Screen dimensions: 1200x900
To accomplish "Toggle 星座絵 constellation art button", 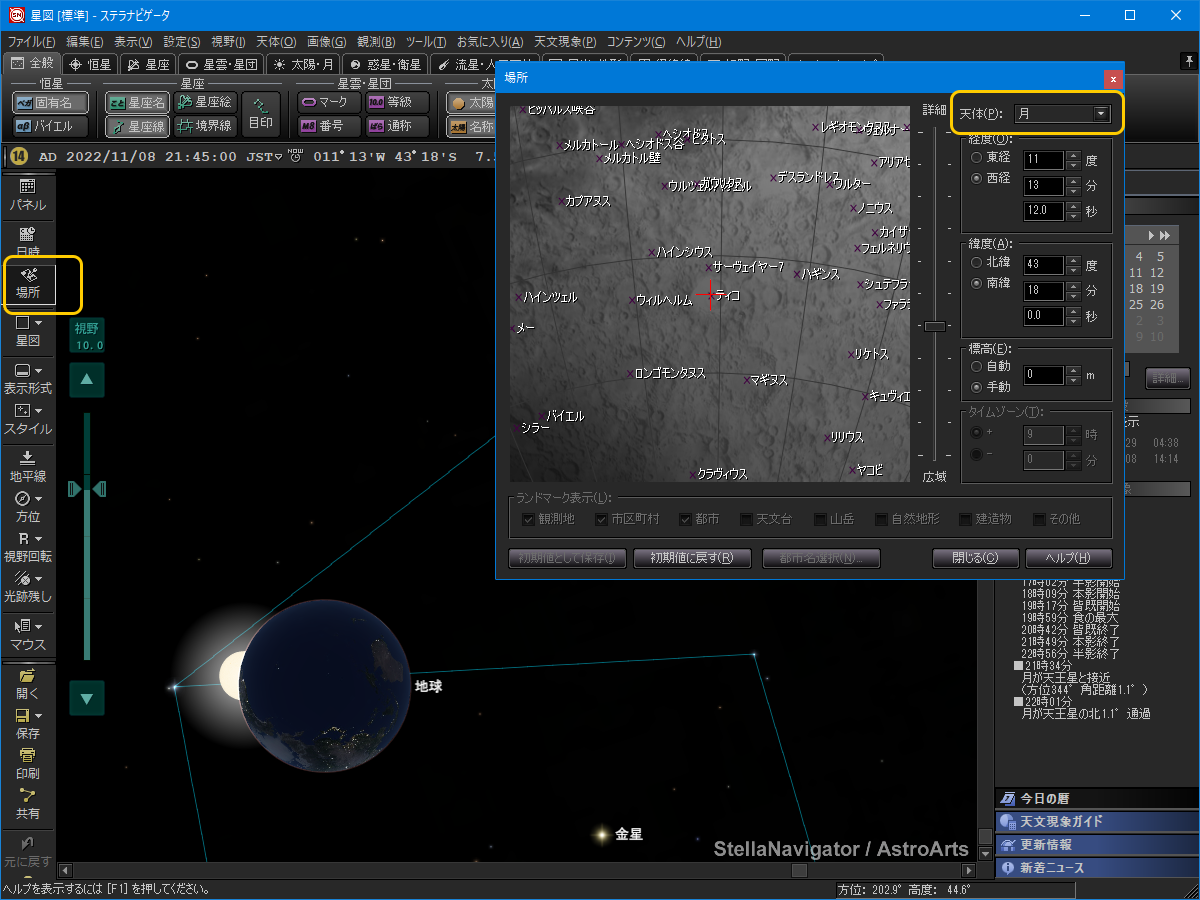I will click(x=205, y=102).
